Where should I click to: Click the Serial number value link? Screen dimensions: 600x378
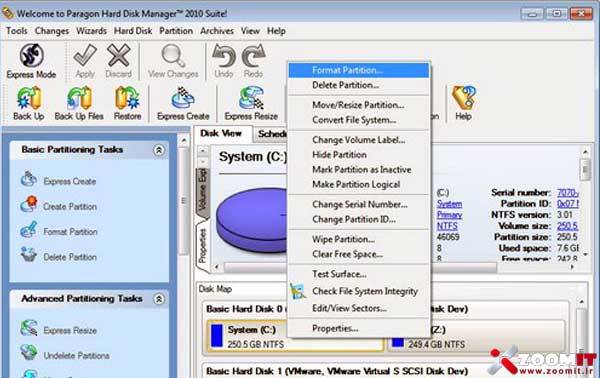tap(568, 193)
